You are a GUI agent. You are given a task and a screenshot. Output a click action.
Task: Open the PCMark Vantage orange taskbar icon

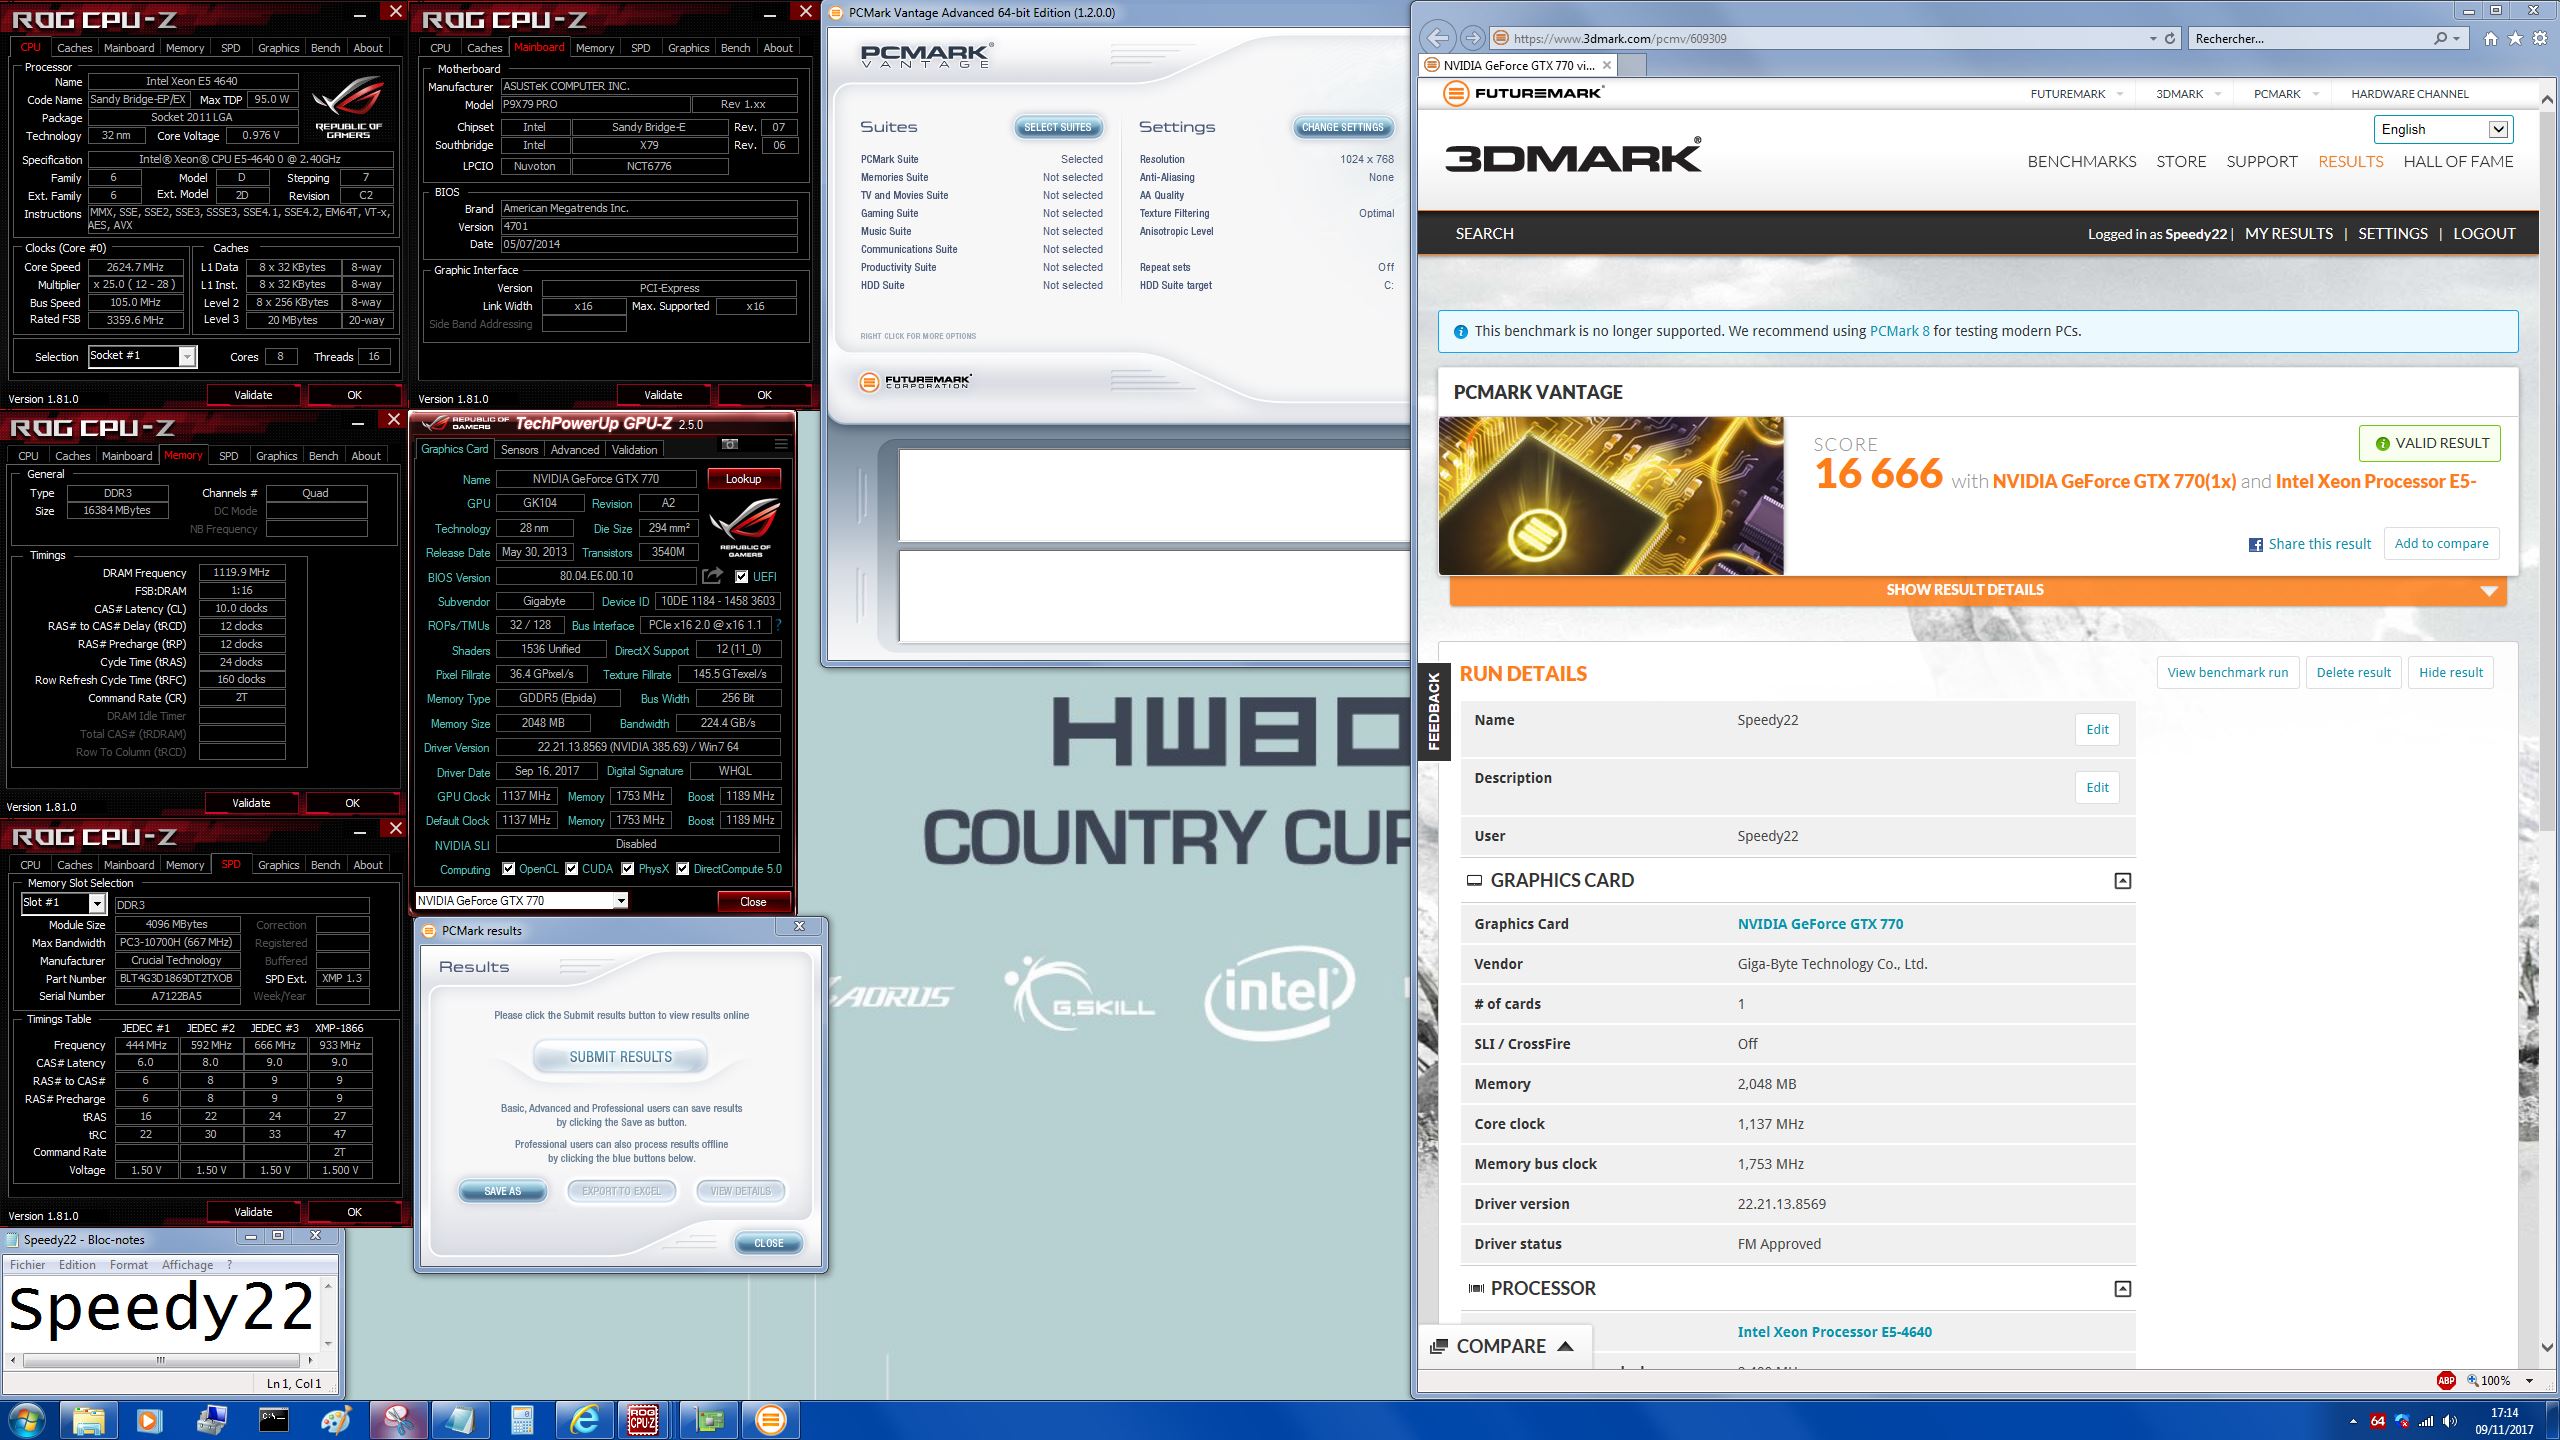pos(770,1419)
